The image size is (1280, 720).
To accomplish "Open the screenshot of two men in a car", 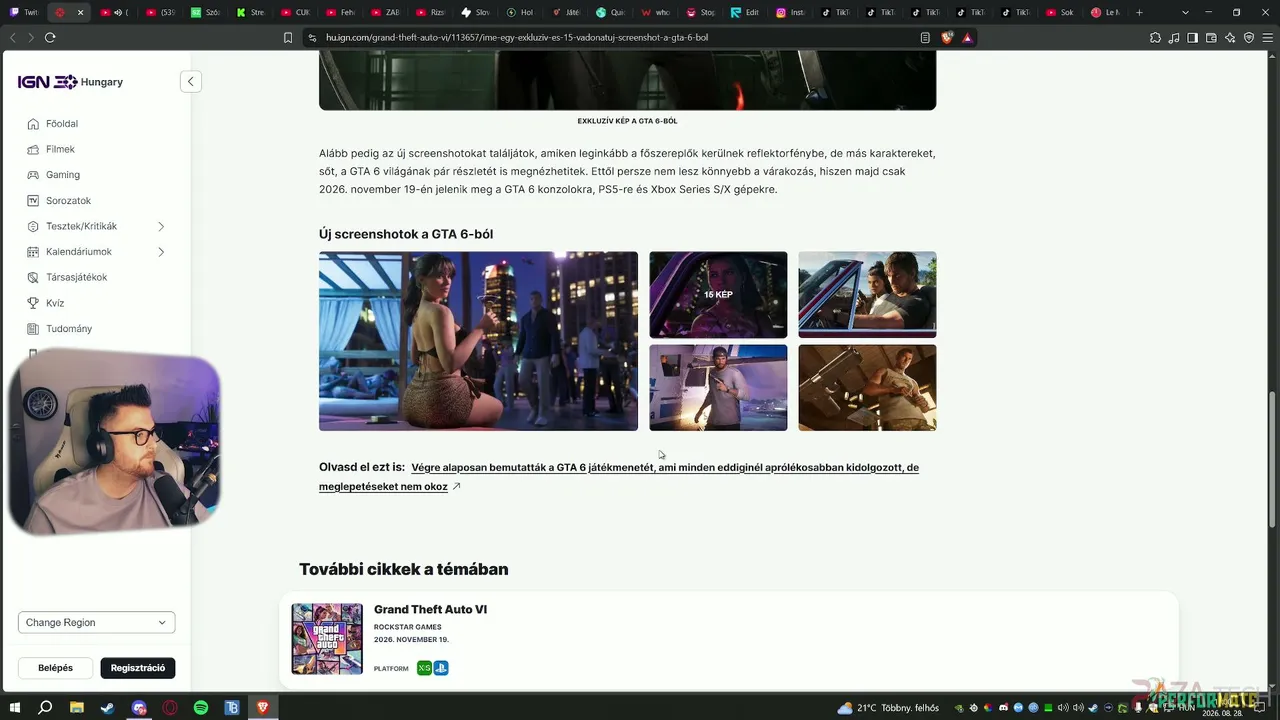I will tap(867, 295).
